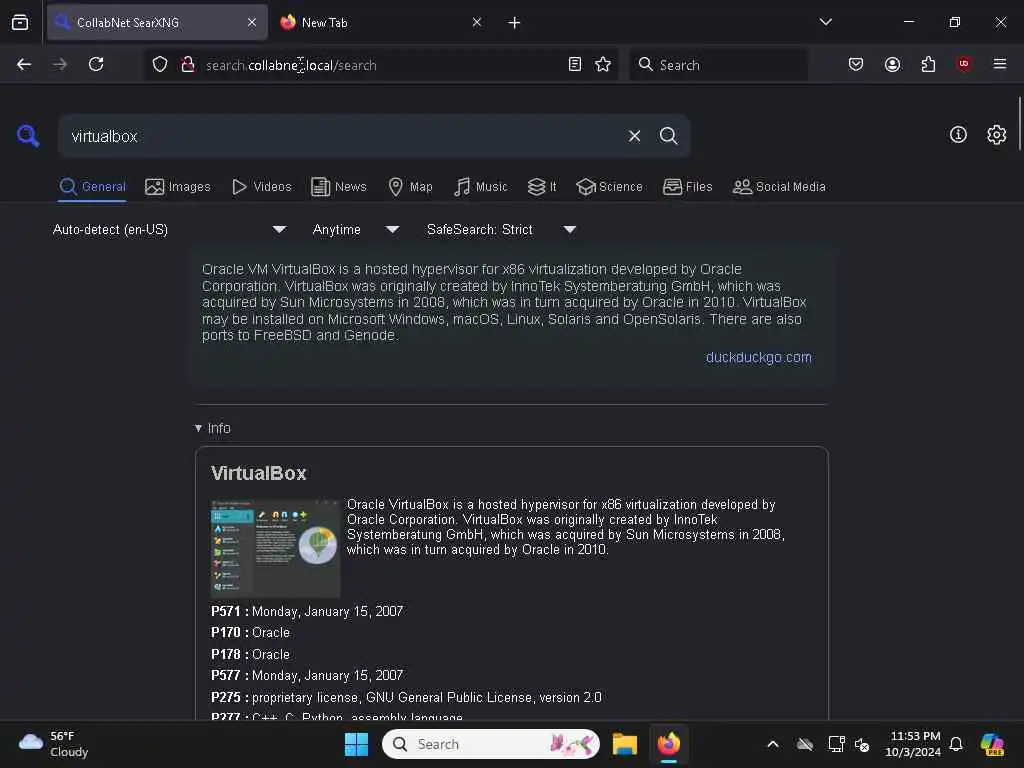Open the notifications bell icon
Viewport: 1024px width, 768px height.
tap(956, 744)
